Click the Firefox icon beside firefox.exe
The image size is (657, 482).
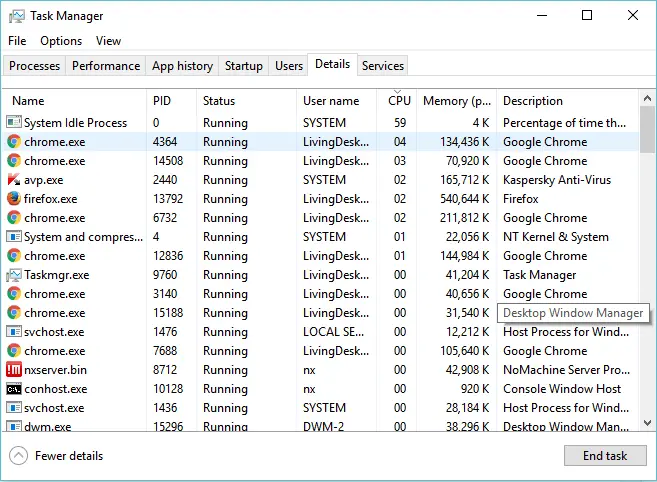14,198
